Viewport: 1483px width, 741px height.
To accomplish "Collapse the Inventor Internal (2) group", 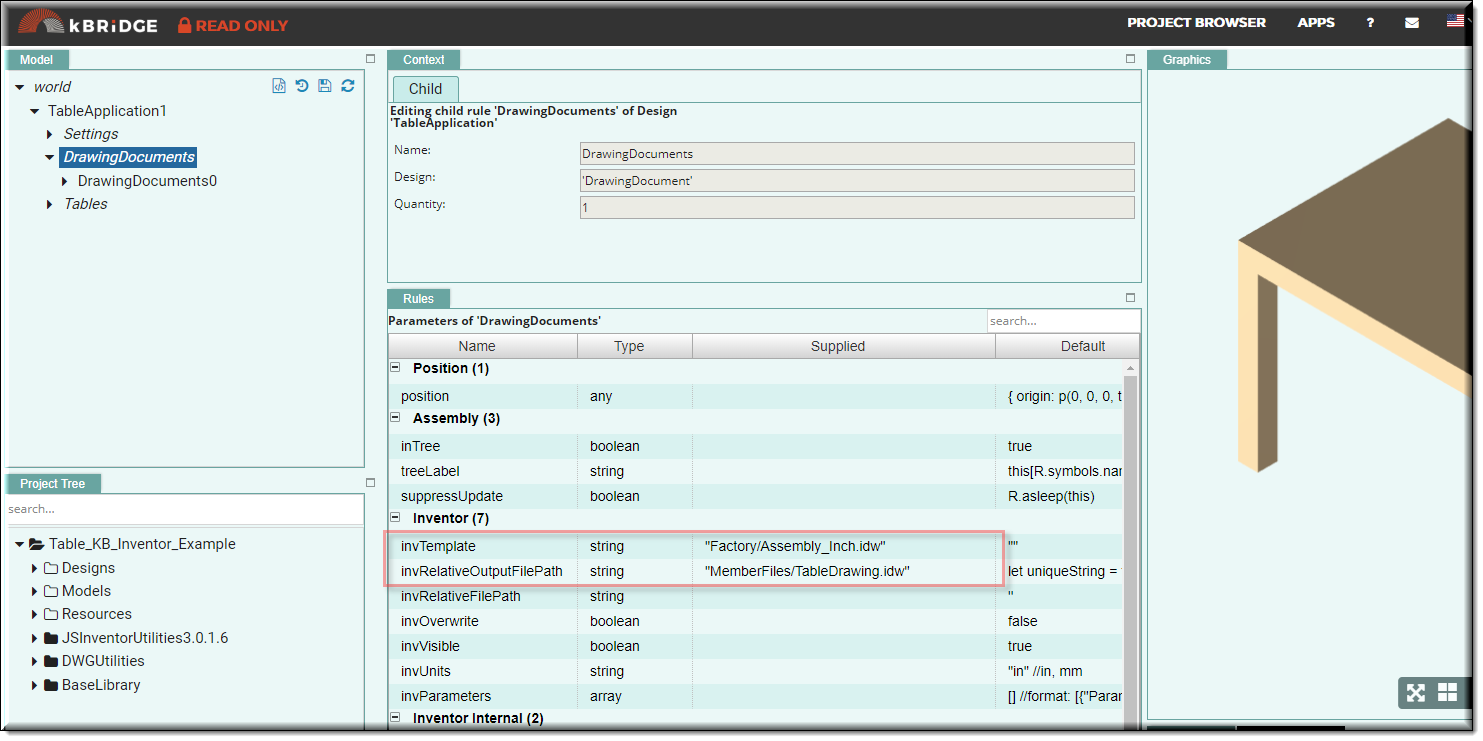I will click(x=395, y=718).
